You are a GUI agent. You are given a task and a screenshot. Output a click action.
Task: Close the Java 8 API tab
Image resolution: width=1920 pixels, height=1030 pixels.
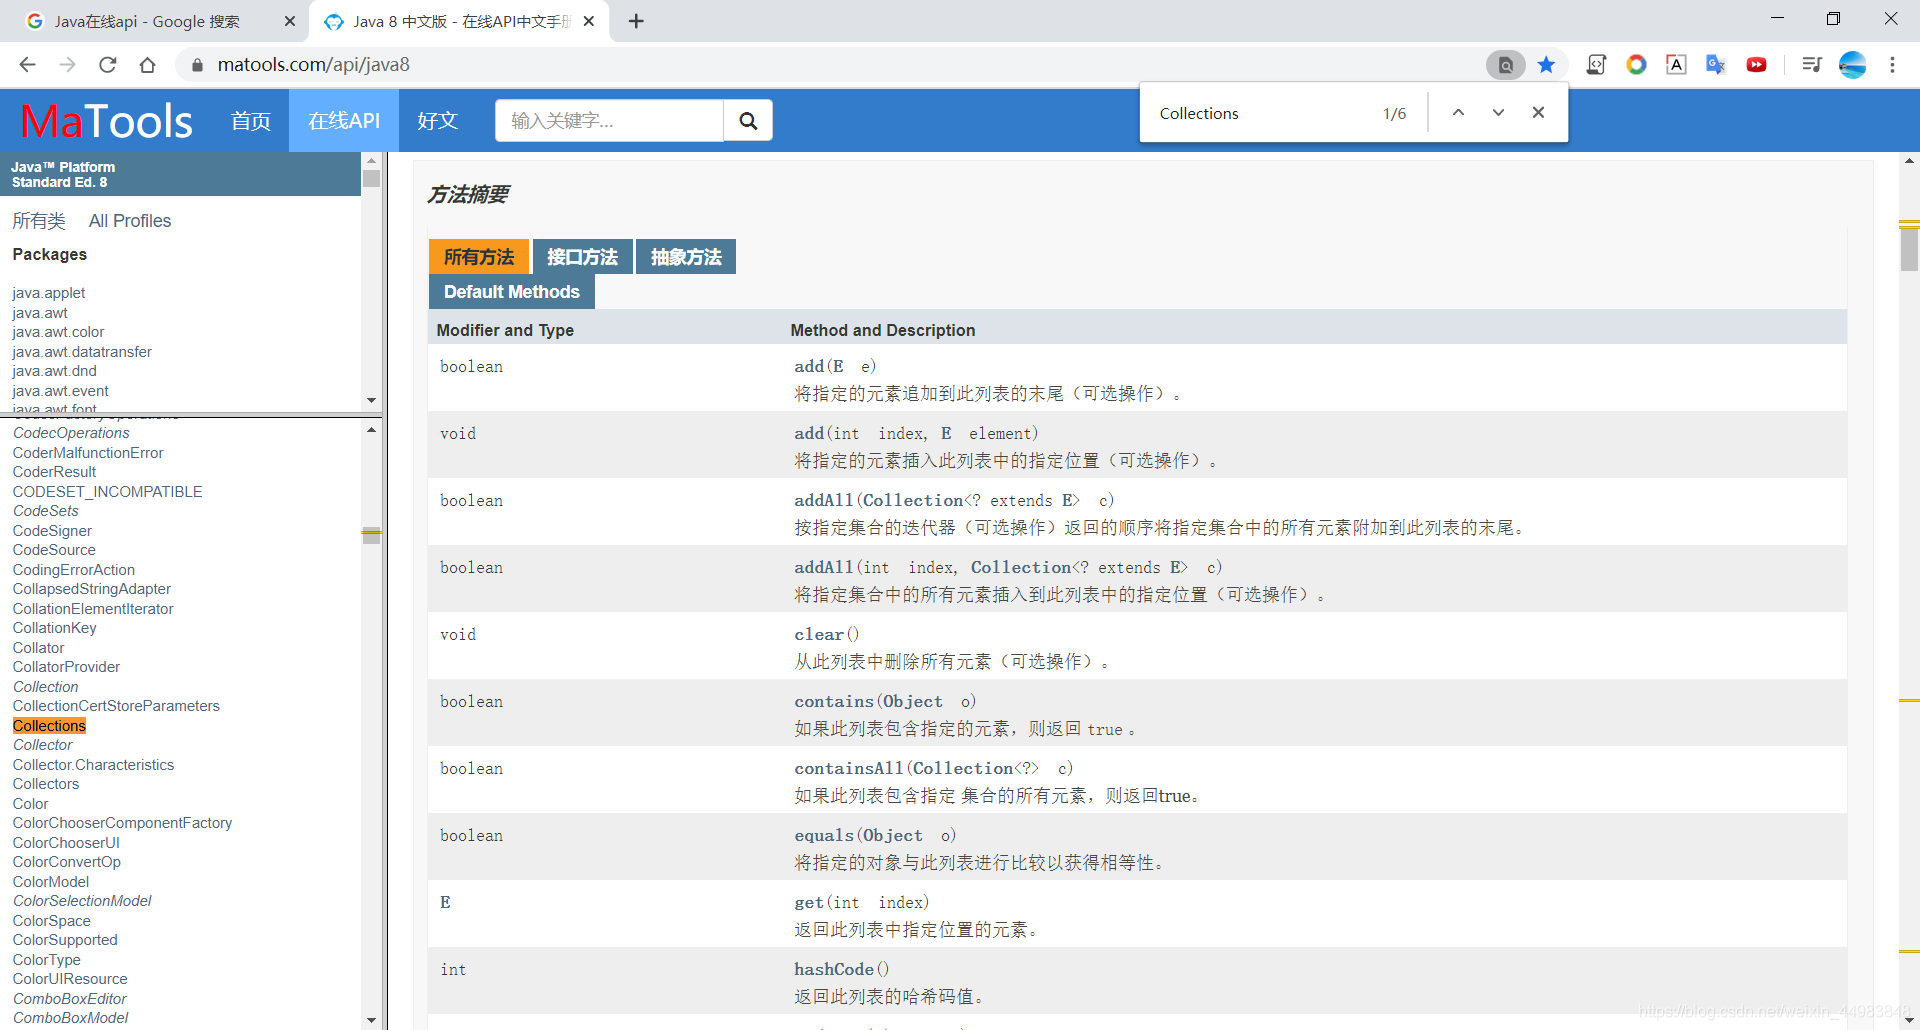coord(589,21)
